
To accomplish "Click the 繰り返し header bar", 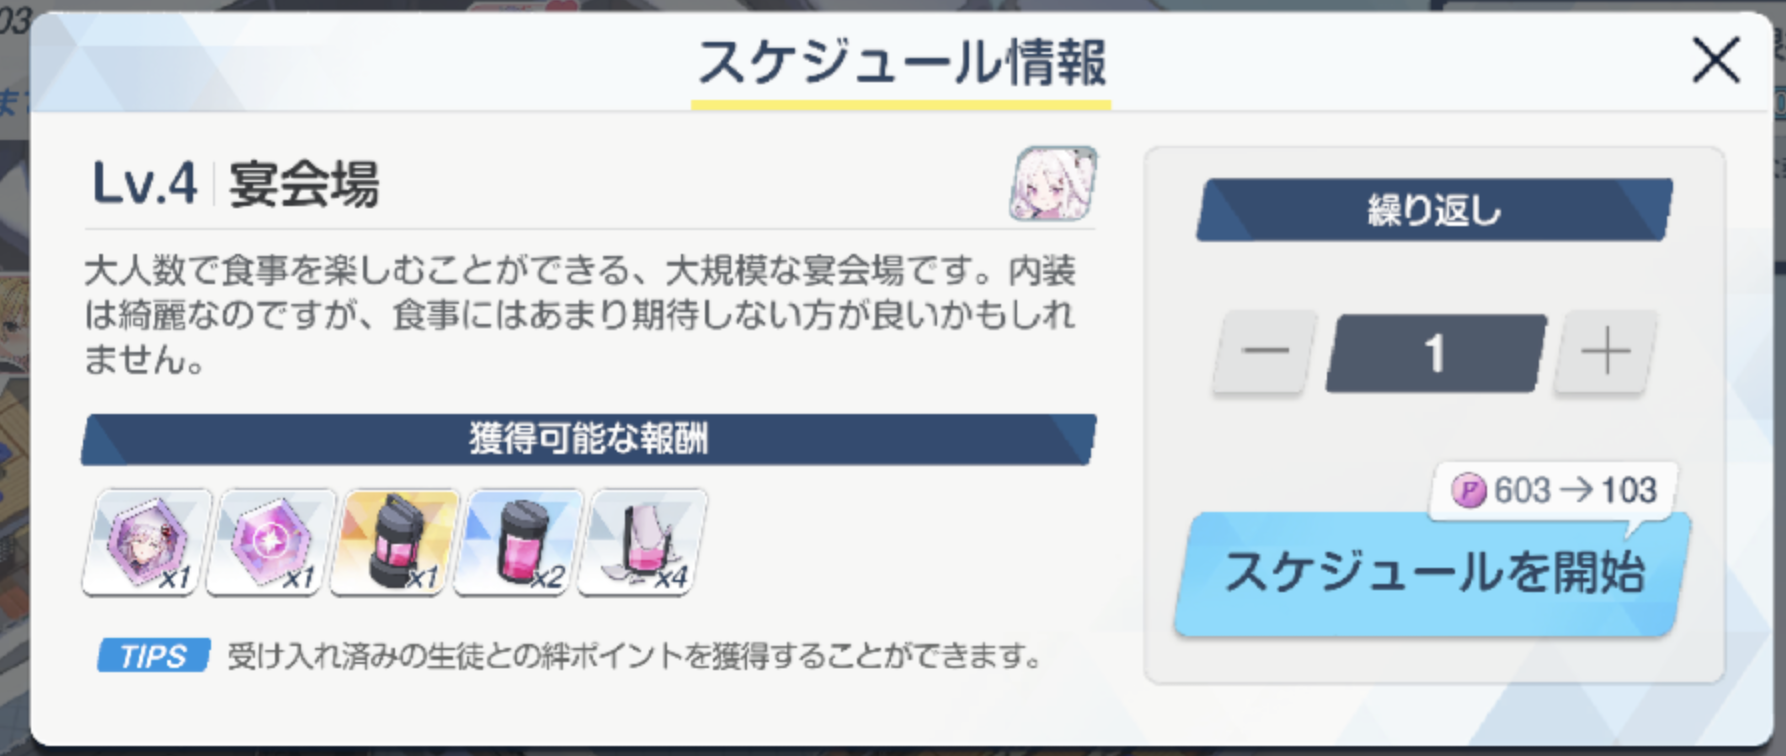I will pyautogui.click(x=1434, y=210).
